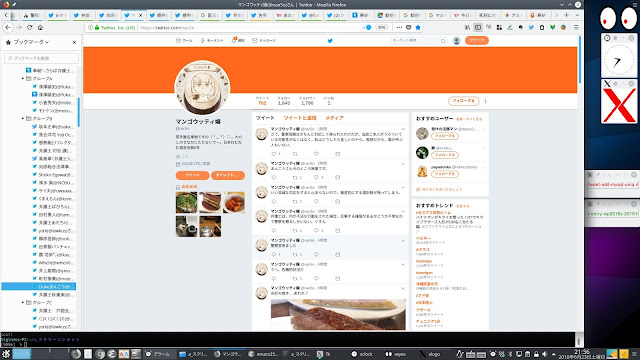
Task: Click the main page vertical scrollbar
Action: [580, 59]
